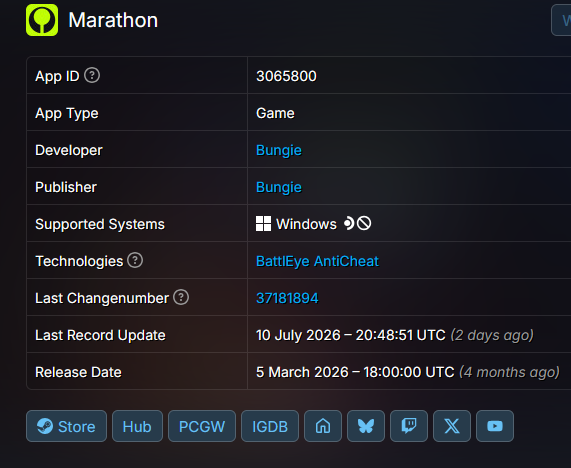
Task: Open the Bluesky butterfly link
Action: [366, 426]
